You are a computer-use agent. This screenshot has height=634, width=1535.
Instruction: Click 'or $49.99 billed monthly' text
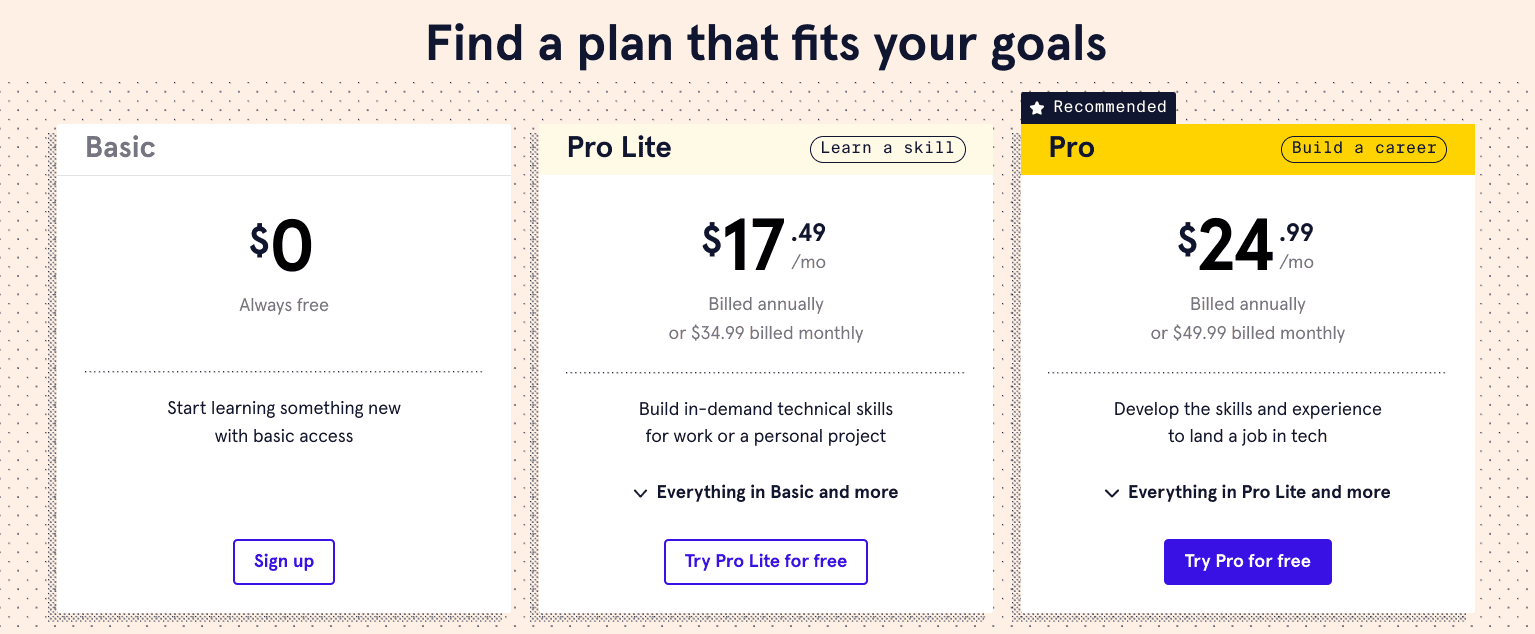tap(1247, 333)
